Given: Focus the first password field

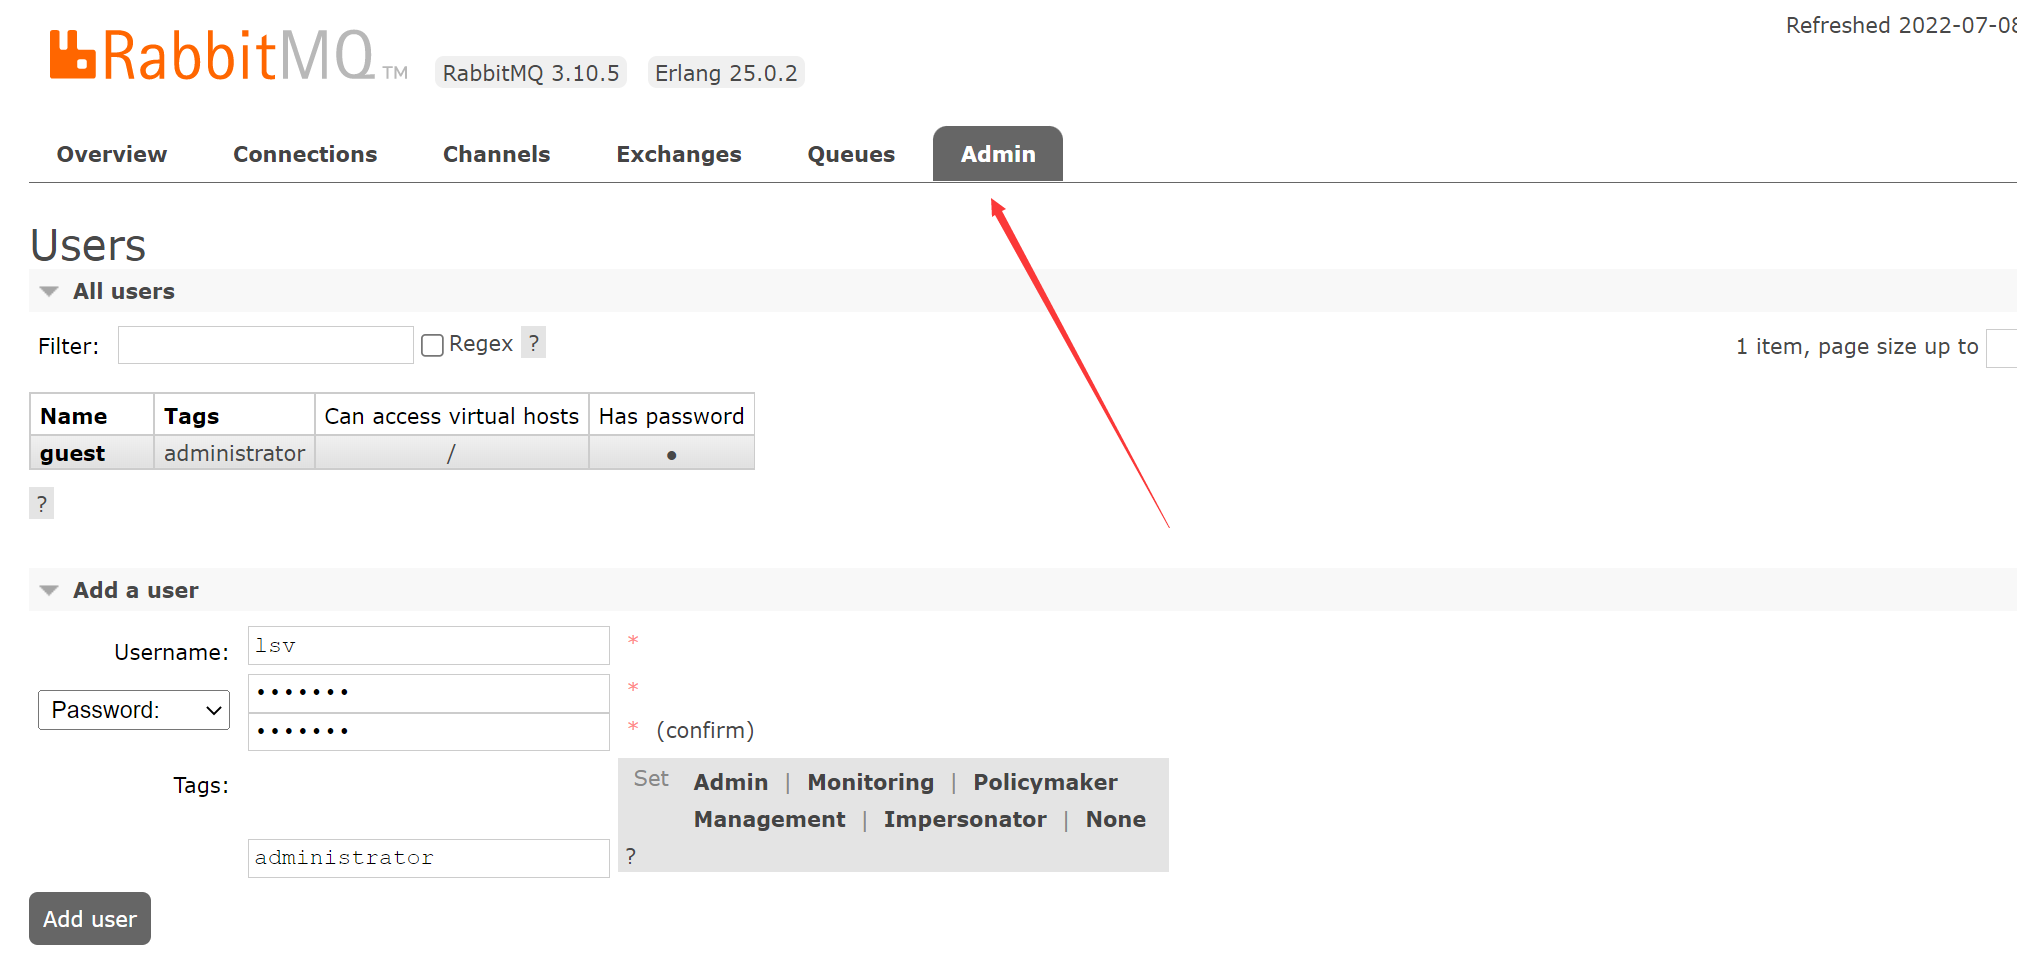Looking at the screenshot, I should click(429, 693).
